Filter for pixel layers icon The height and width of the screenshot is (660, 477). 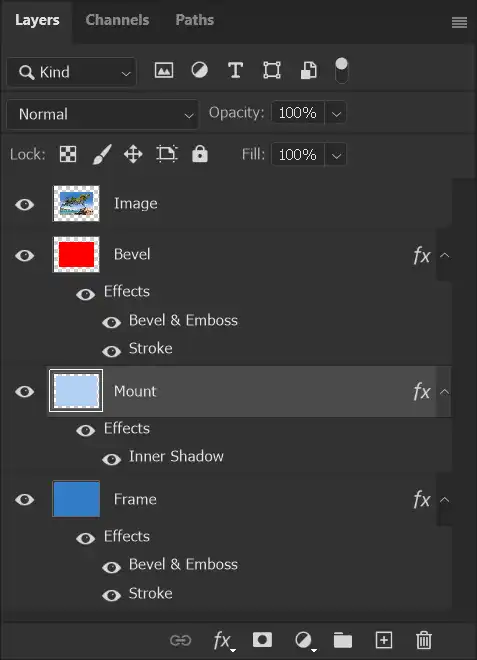(x=164, y=70)
